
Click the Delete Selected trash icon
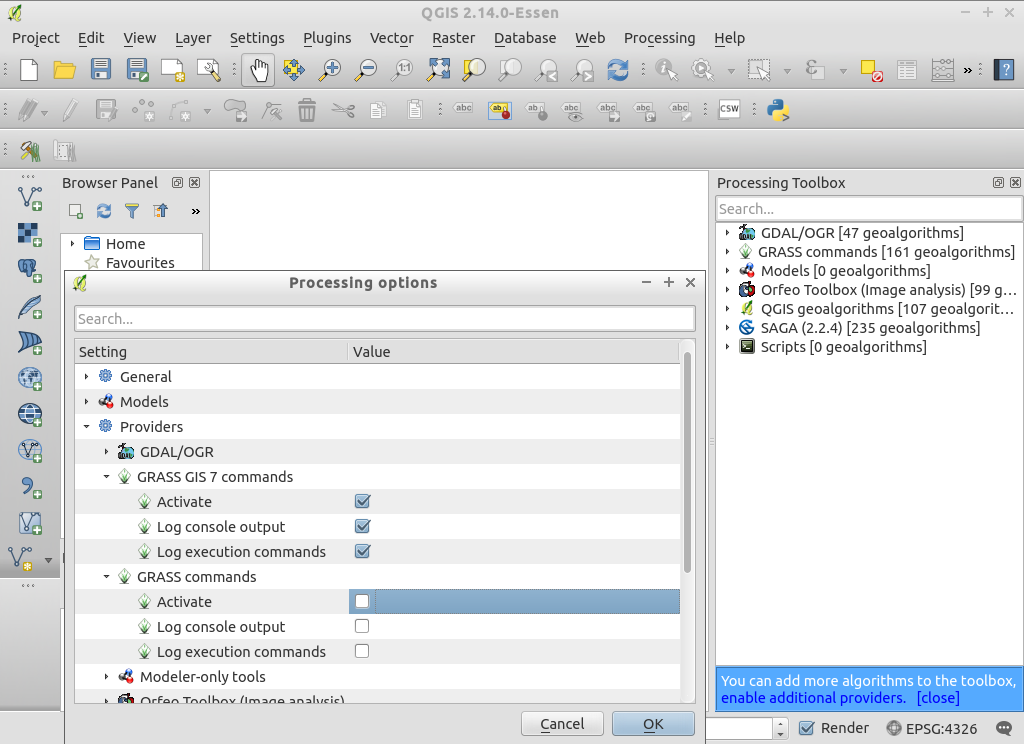click(306, 110)
